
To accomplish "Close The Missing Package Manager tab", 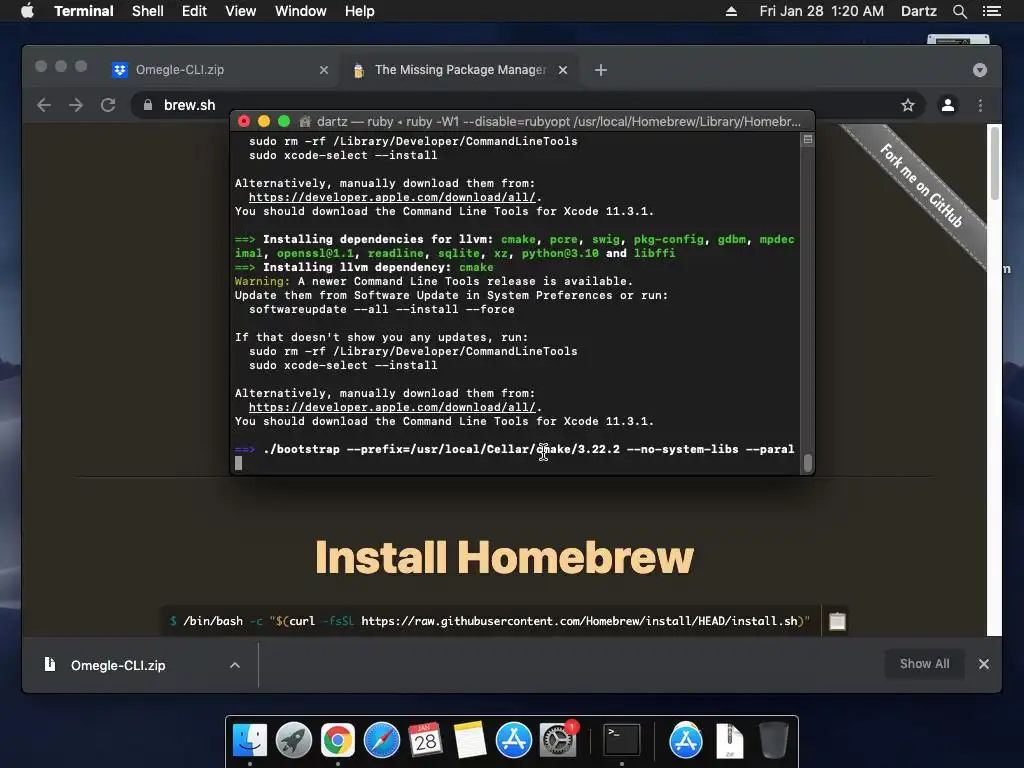I will [563, 70].
